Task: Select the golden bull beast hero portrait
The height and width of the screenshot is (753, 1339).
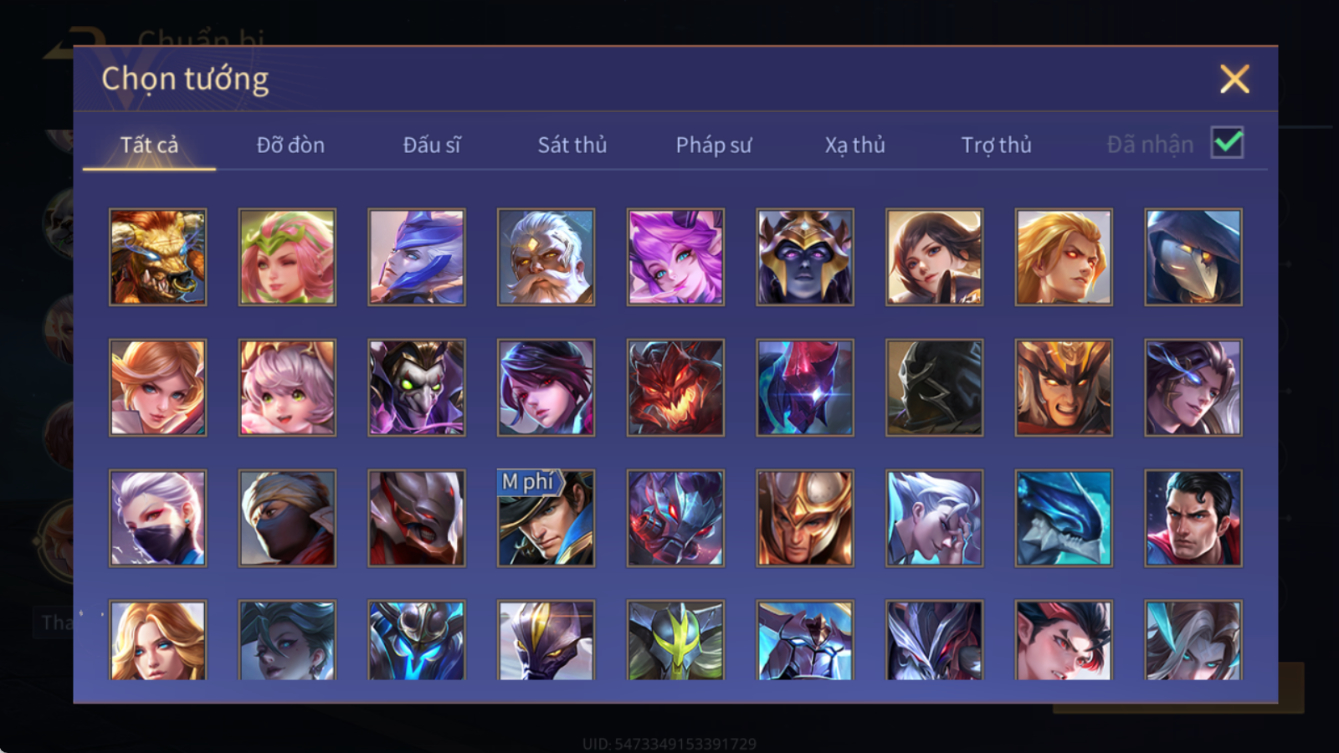Action: point(158,257)
